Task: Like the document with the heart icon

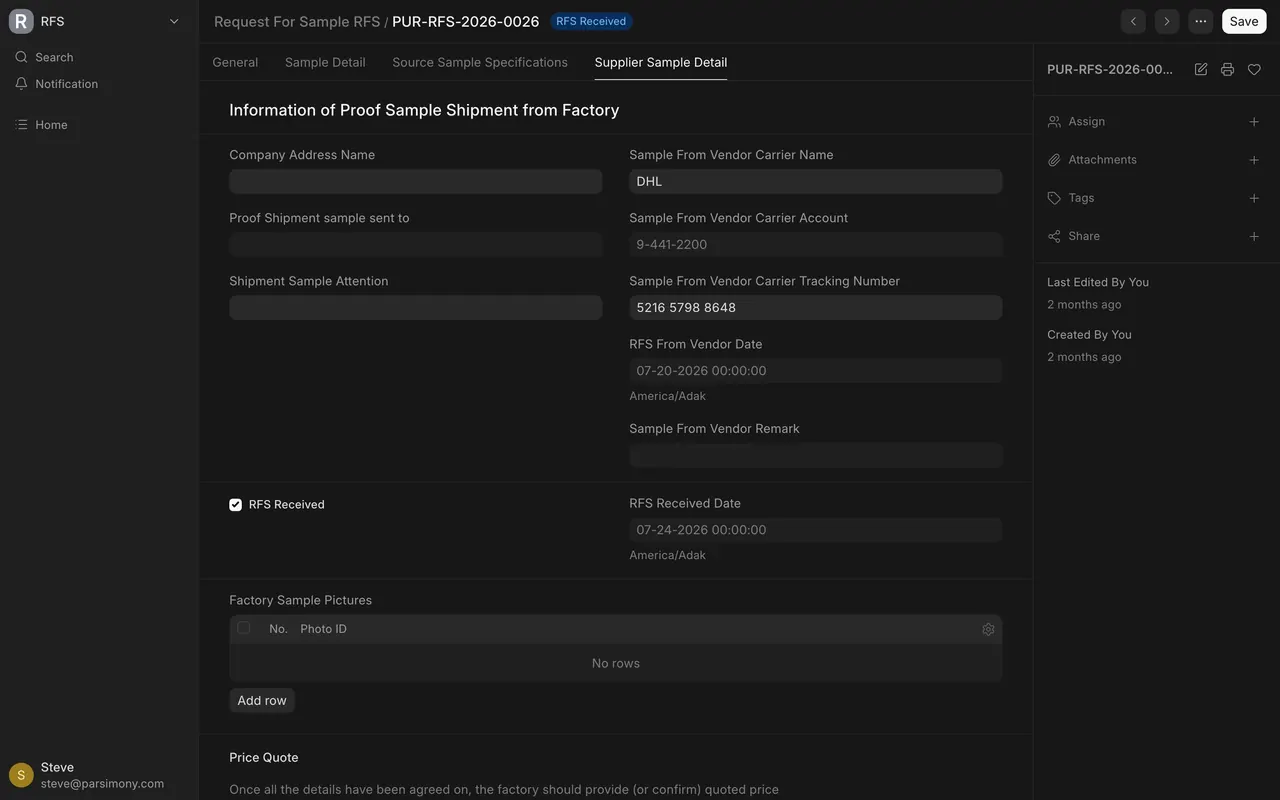Action: click(1254, 69)
